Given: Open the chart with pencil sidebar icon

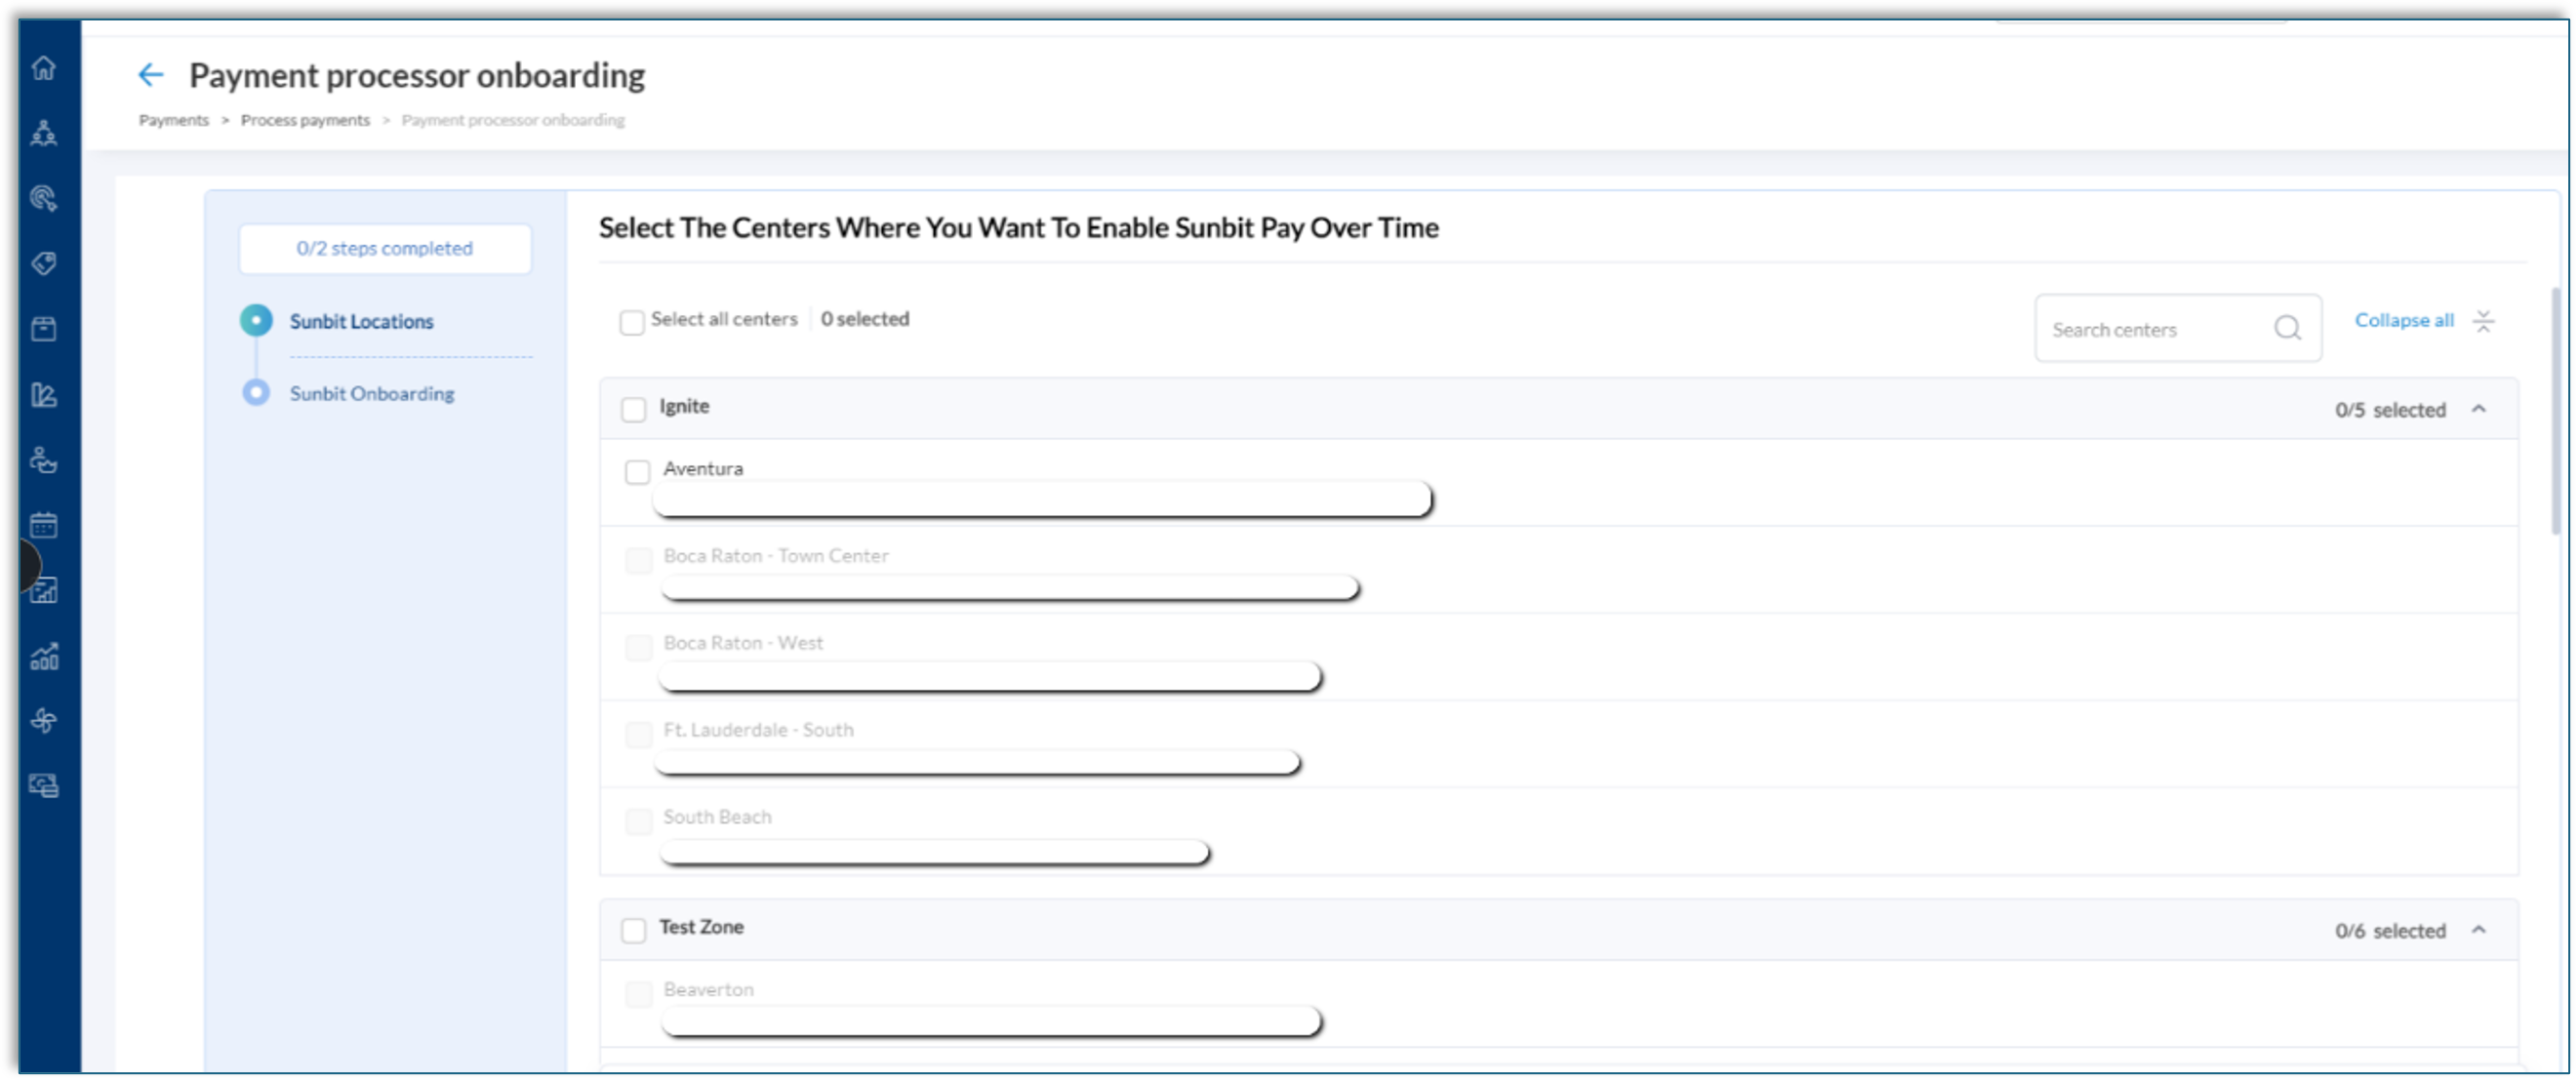Looking at the screenshot, I should [x=44, y=394].
